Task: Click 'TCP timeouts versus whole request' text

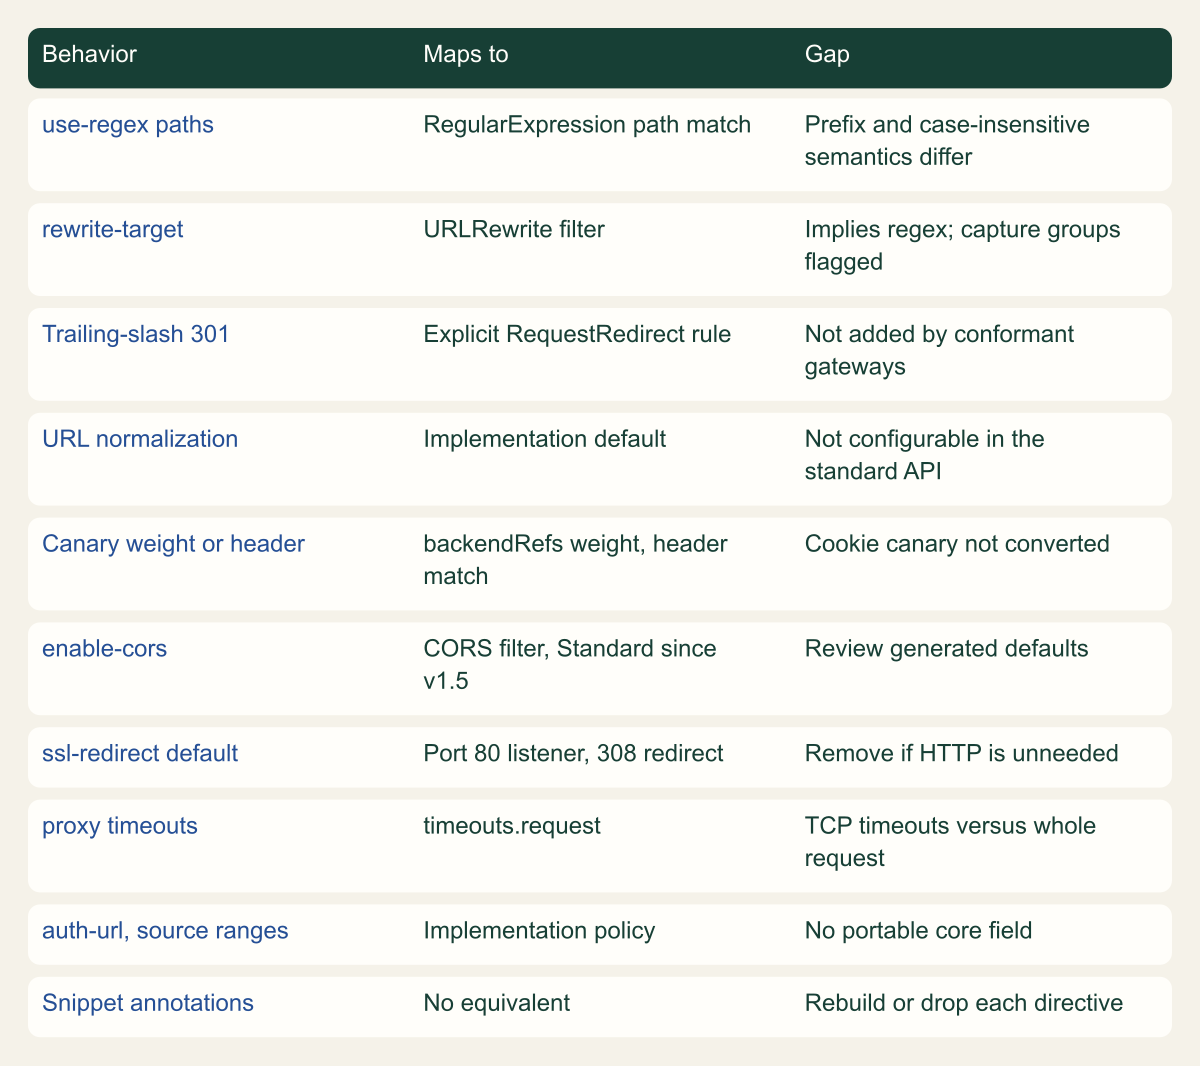Action: click(x=950, y=842)
